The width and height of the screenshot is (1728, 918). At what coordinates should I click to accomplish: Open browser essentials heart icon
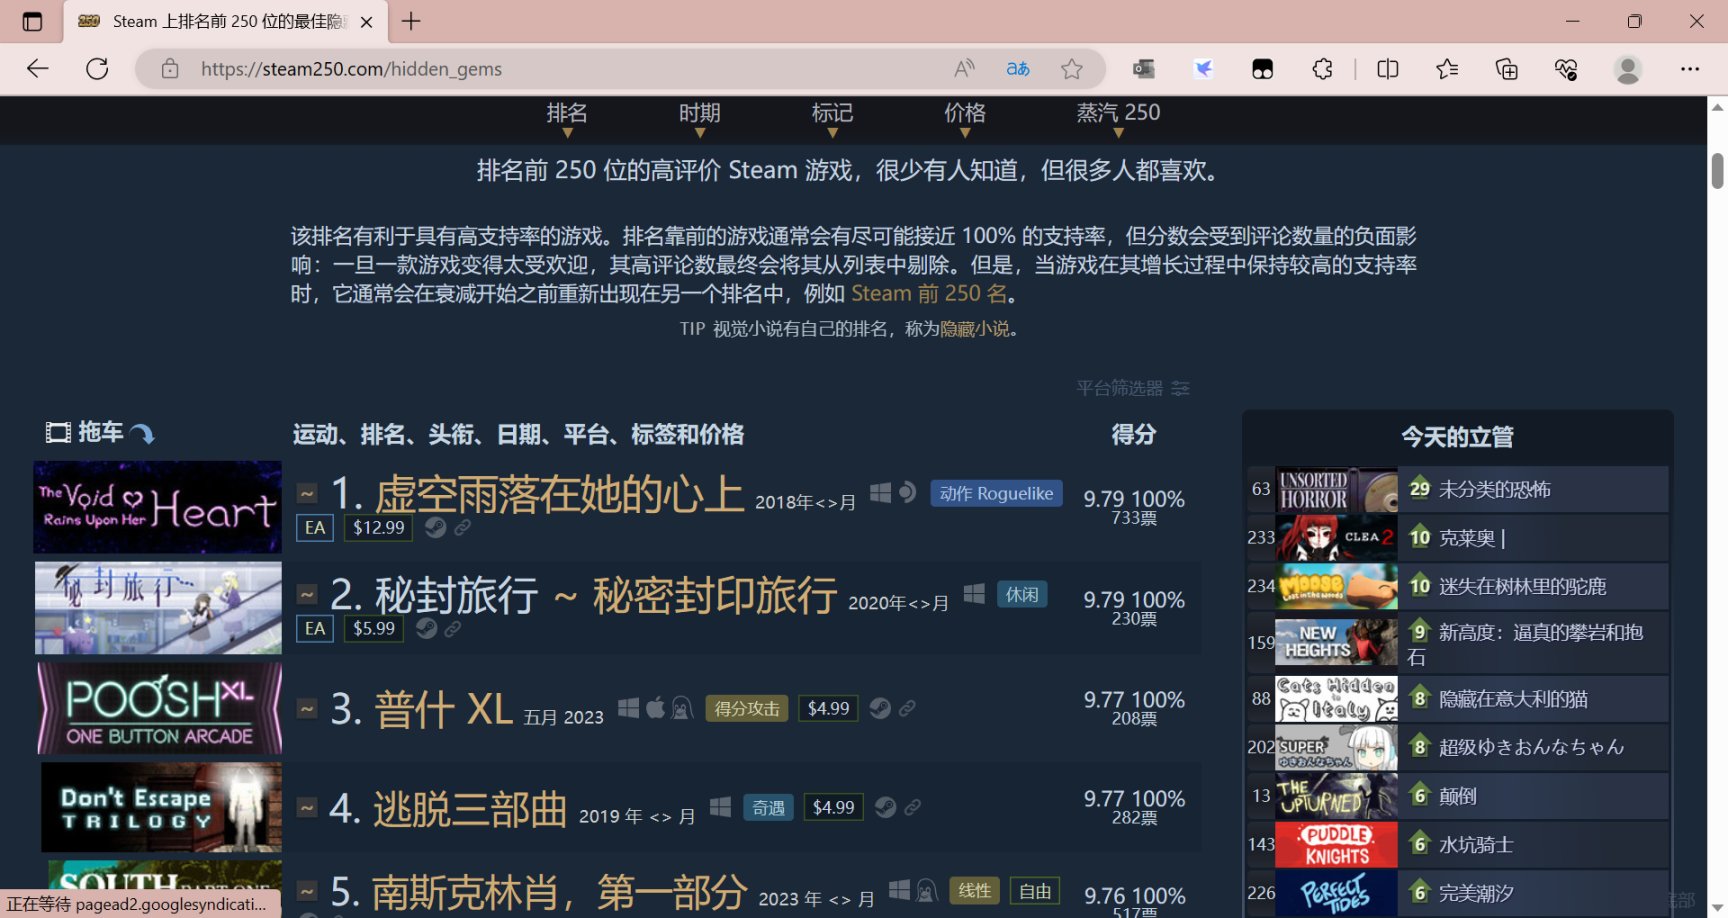coord(1566,69)
